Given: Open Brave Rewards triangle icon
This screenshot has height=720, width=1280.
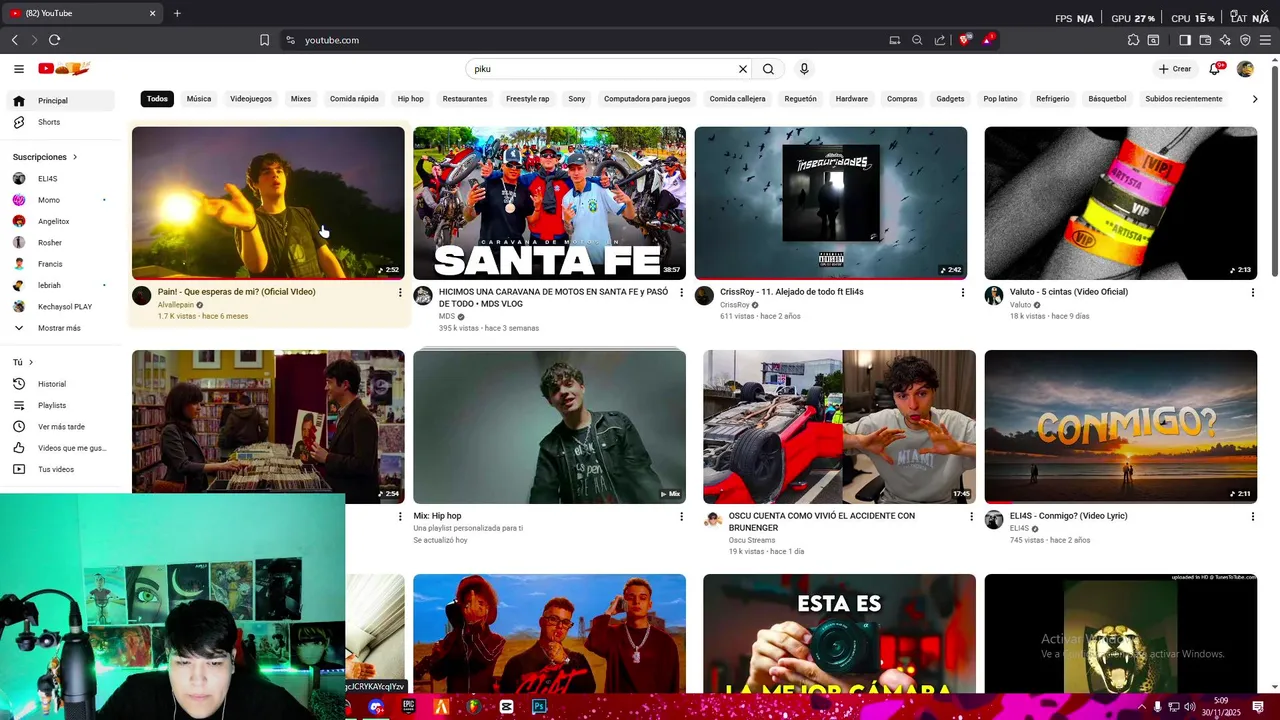Looking at the screenshot, I should tap(988, 40).
